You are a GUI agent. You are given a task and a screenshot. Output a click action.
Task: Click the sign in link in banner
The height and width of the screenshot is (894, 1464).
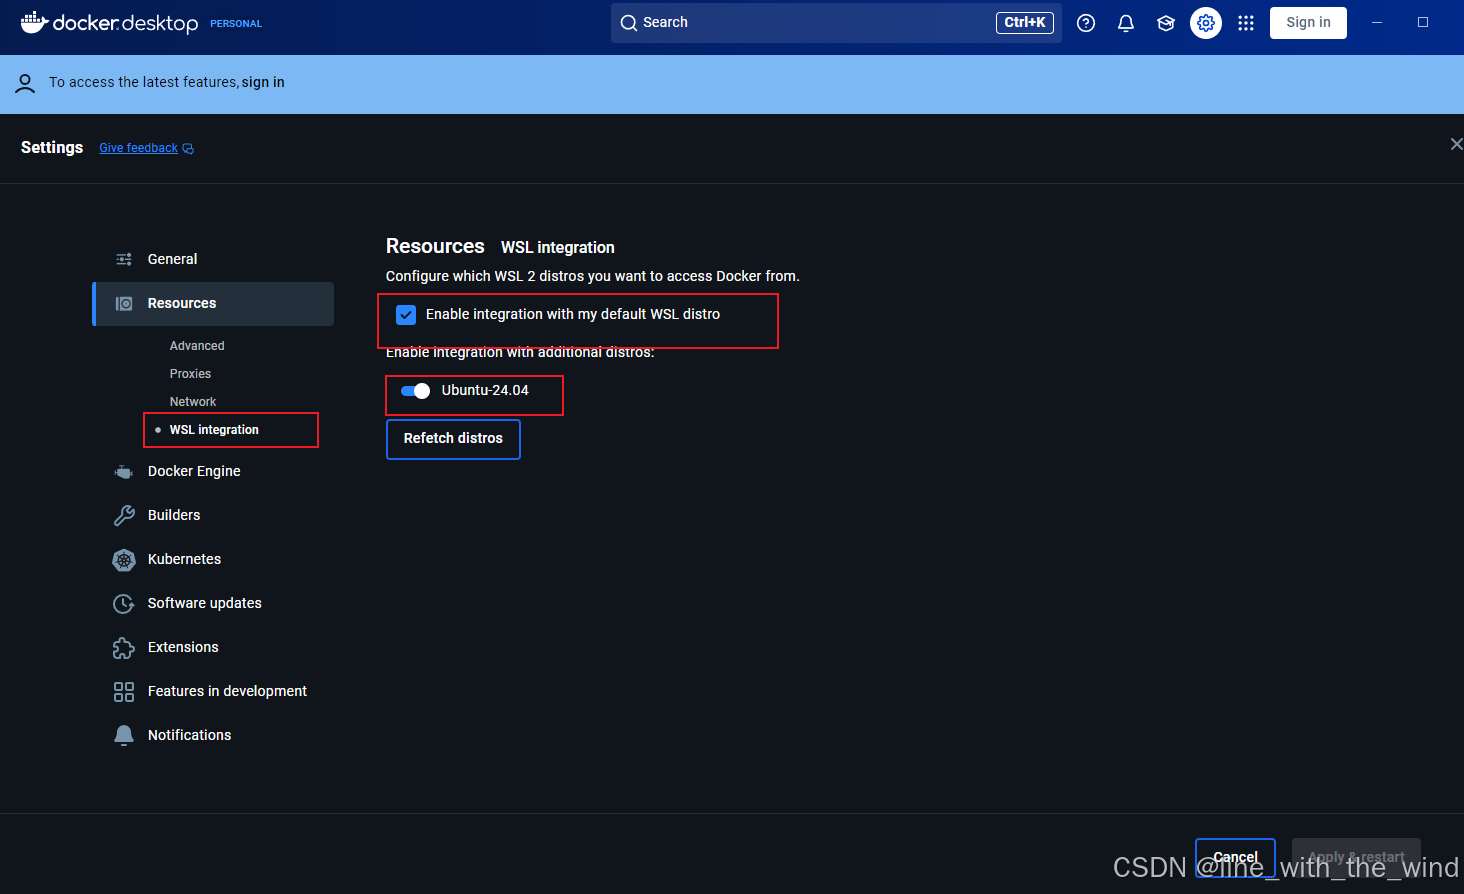coord(263,83)
